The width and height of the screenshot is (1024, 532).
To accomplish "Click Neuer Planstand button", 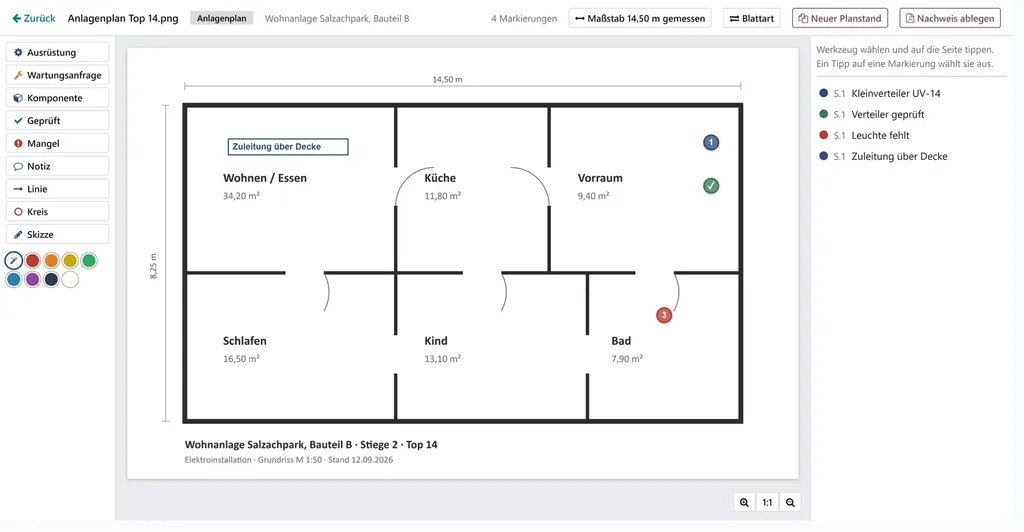I will pyautogui.click(x=840, y=18).
